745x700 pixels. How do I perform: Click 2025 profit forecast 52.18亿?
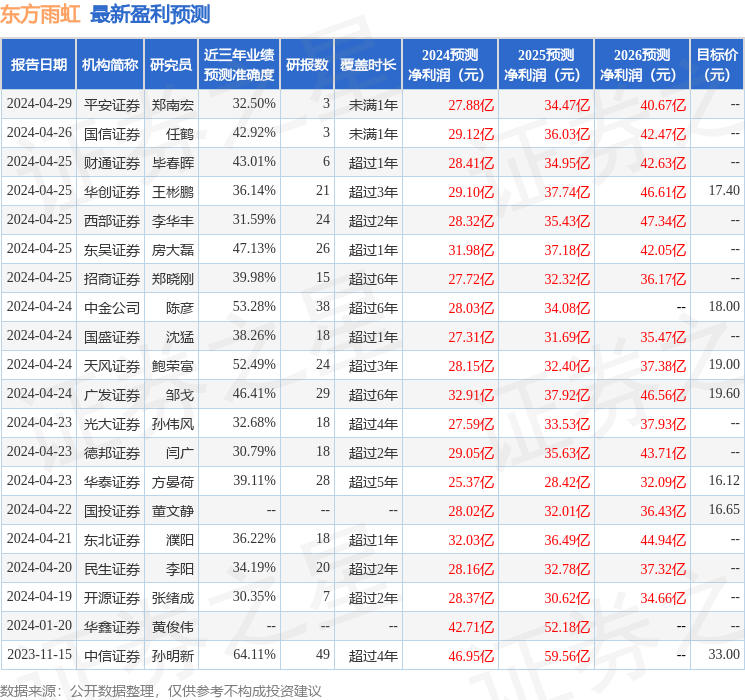point(567,627)
